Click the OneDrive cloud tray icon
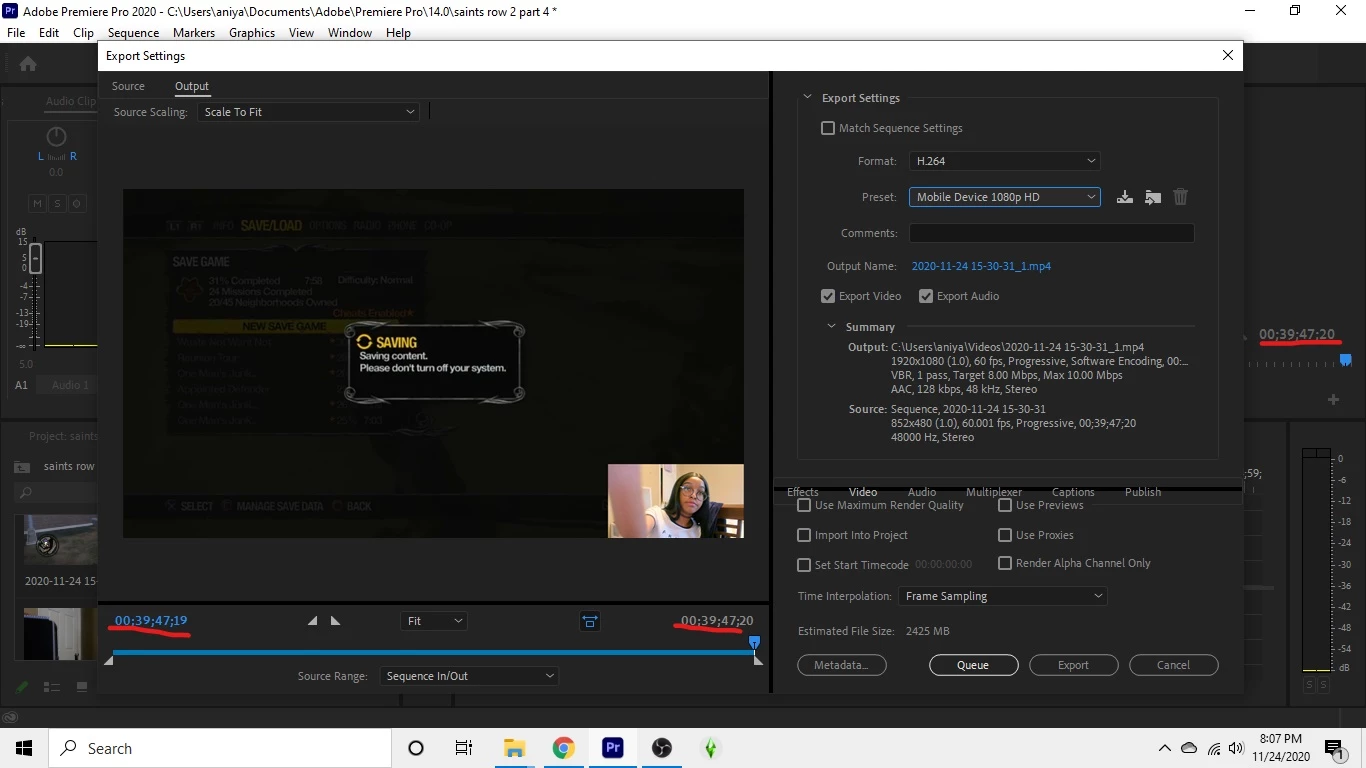 pyautogui.click(x=1189, y=748)
